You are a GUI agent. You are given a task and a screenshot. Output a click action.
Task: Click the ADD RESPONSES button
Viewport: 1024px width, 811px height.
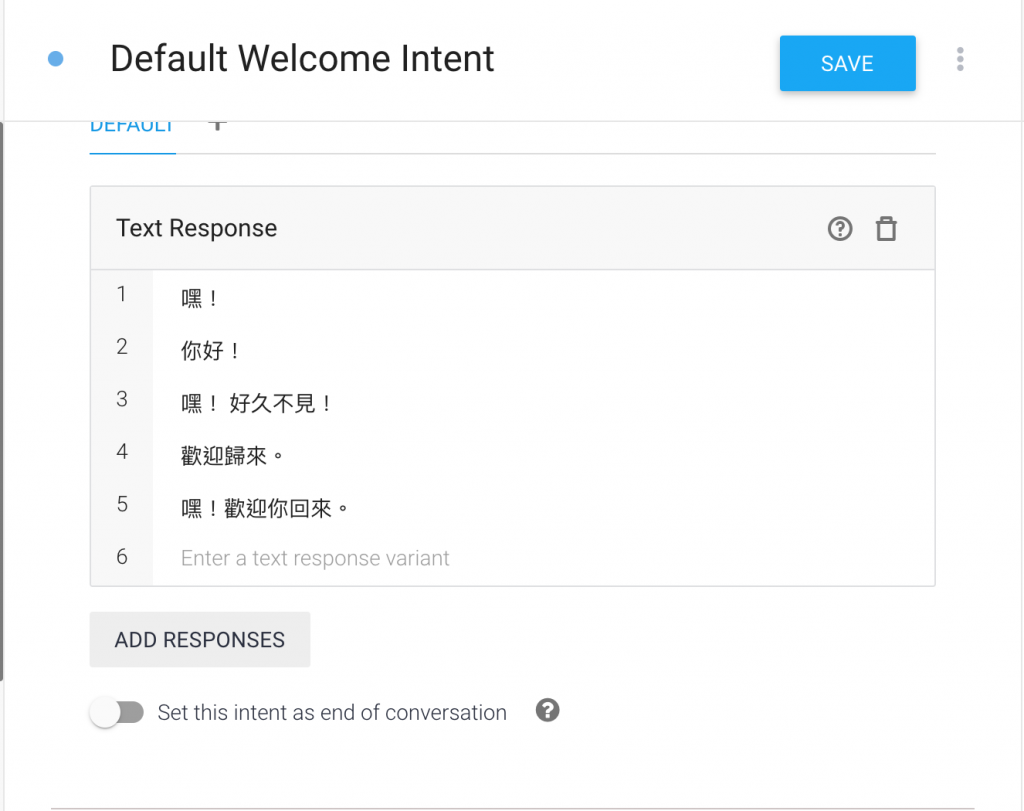pyautogui.click(x=200, y=640)
